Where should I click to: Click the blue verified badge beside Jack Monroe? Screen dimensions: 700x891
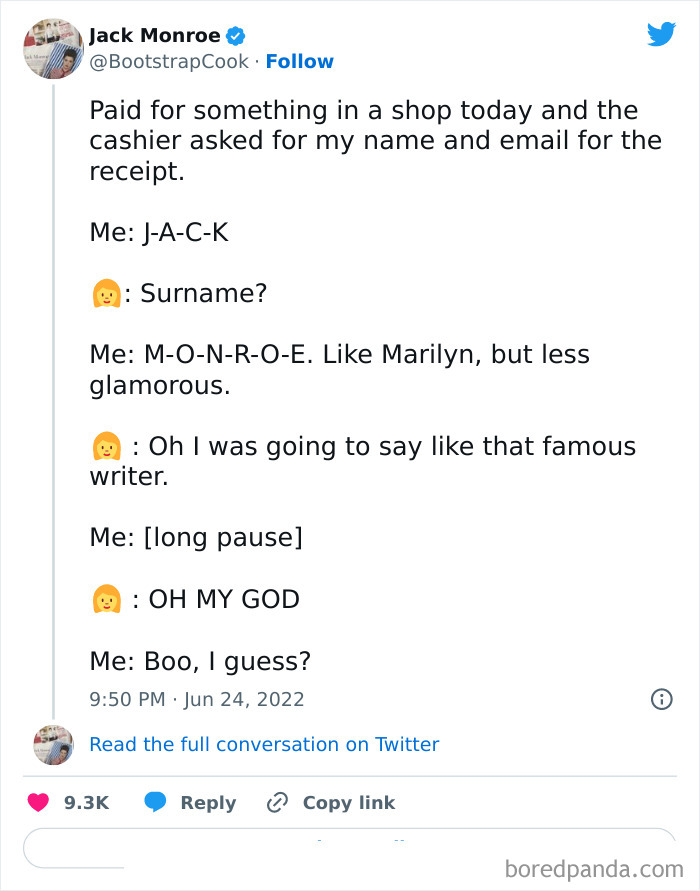(x=236, y=37)
